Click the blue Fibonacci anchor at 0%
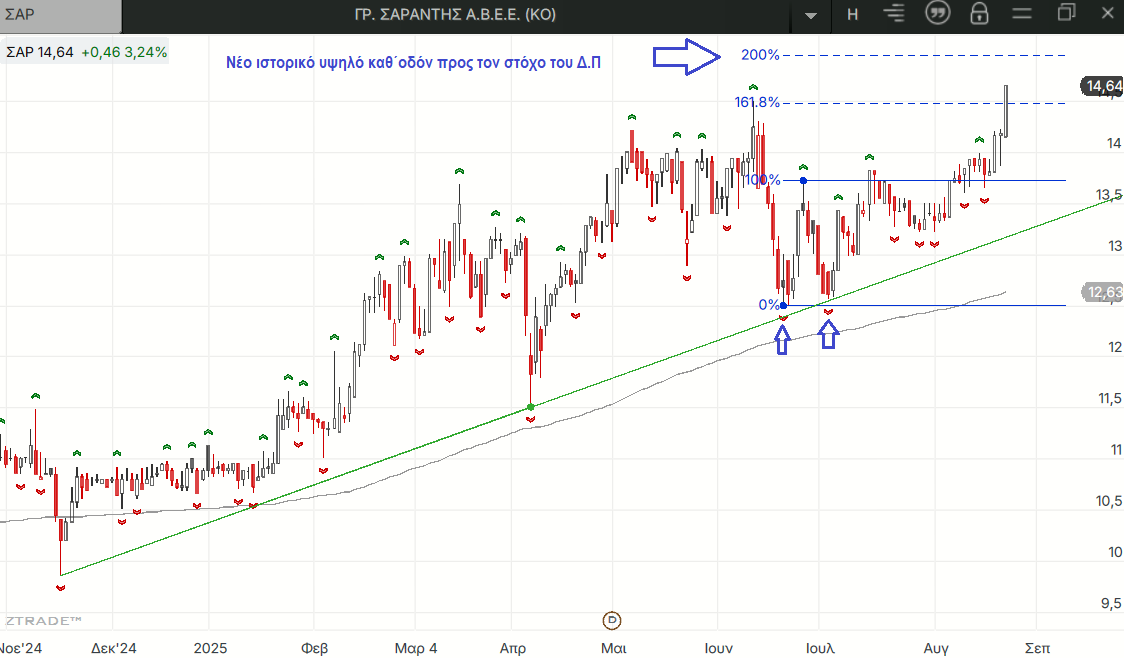Viewport: 1124px width, 658px height. pyautogui.click(x=784, y=305)
